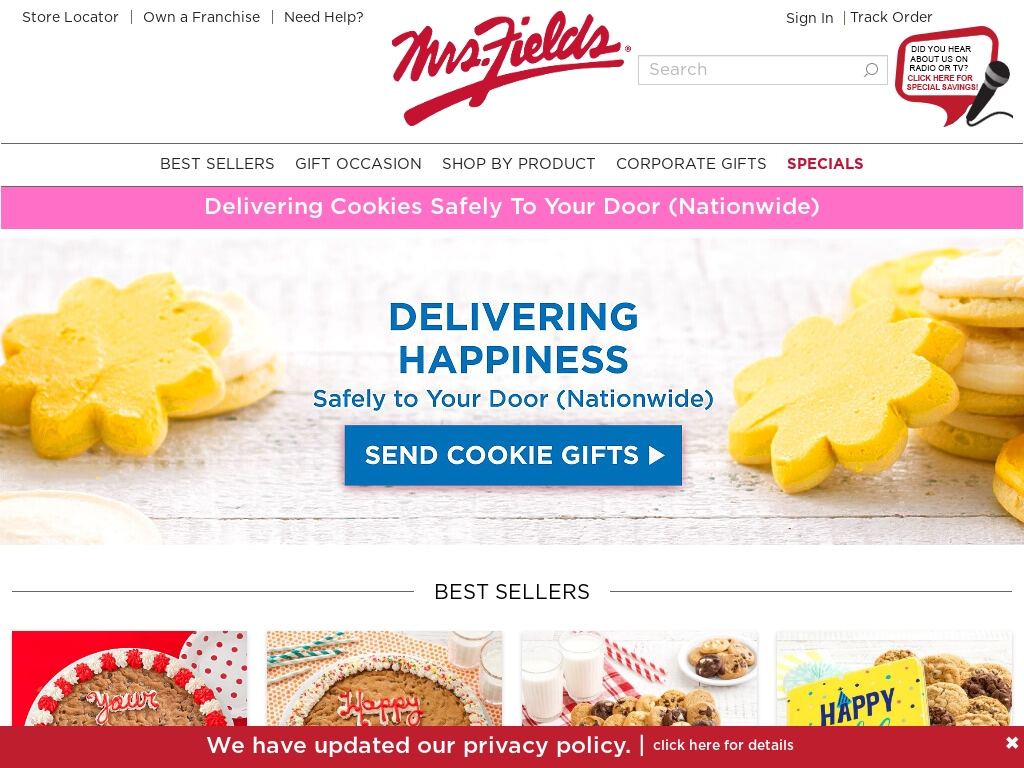This screenshot has height=768, width=1024.
Task: Open the Corporate Gifts menu
Action: (691, 164)
